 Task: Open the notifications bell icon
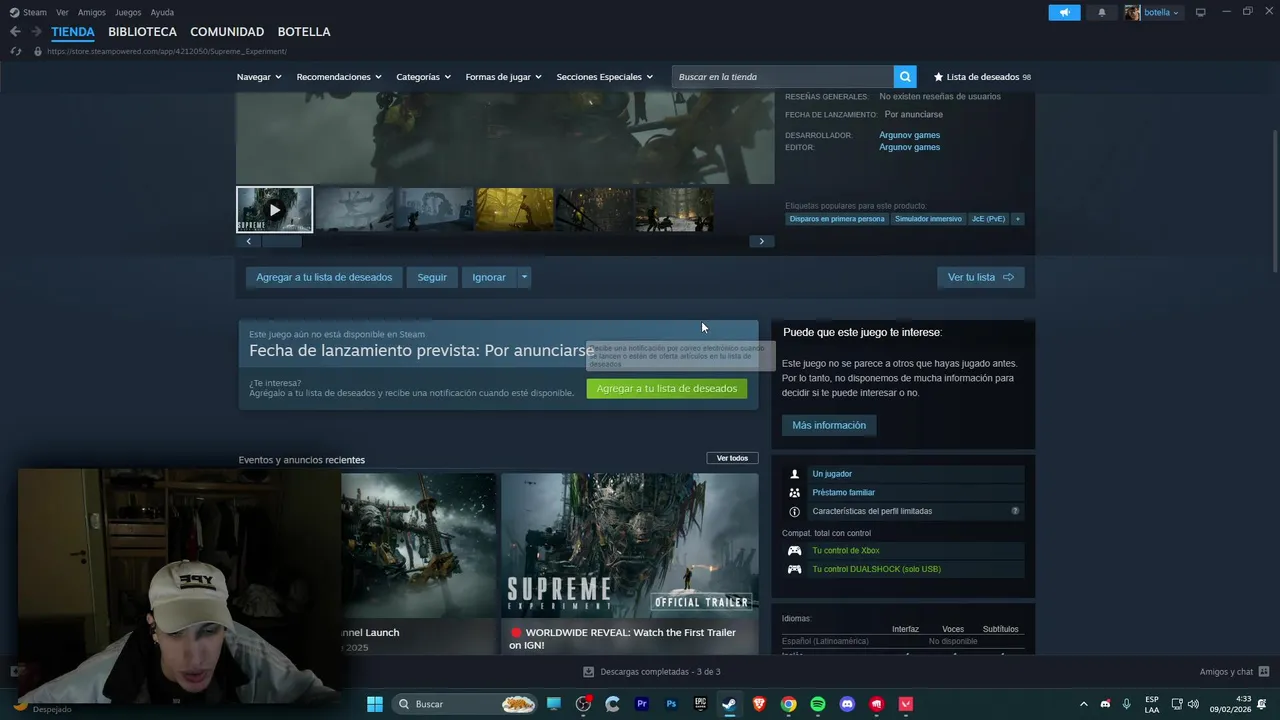[1102, 12]
